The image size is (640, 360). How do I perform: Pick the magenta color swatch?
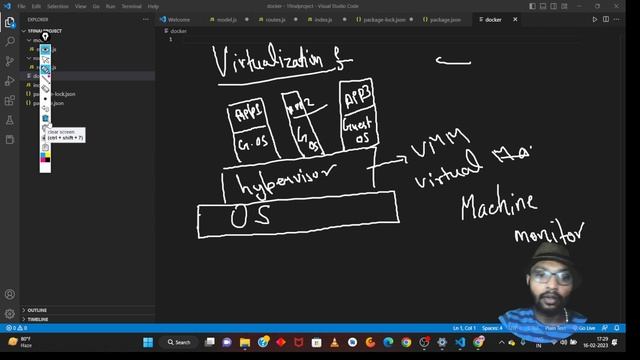tap(43, 160)
